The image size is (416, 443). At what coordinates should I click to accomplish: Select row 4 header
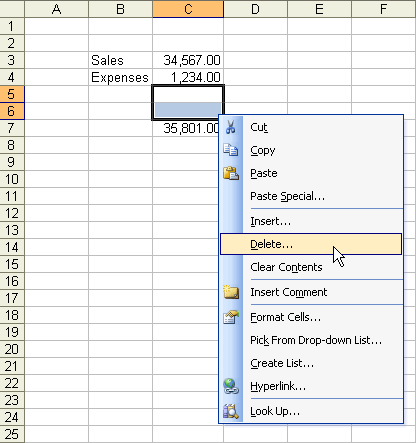tap(12, 77)
